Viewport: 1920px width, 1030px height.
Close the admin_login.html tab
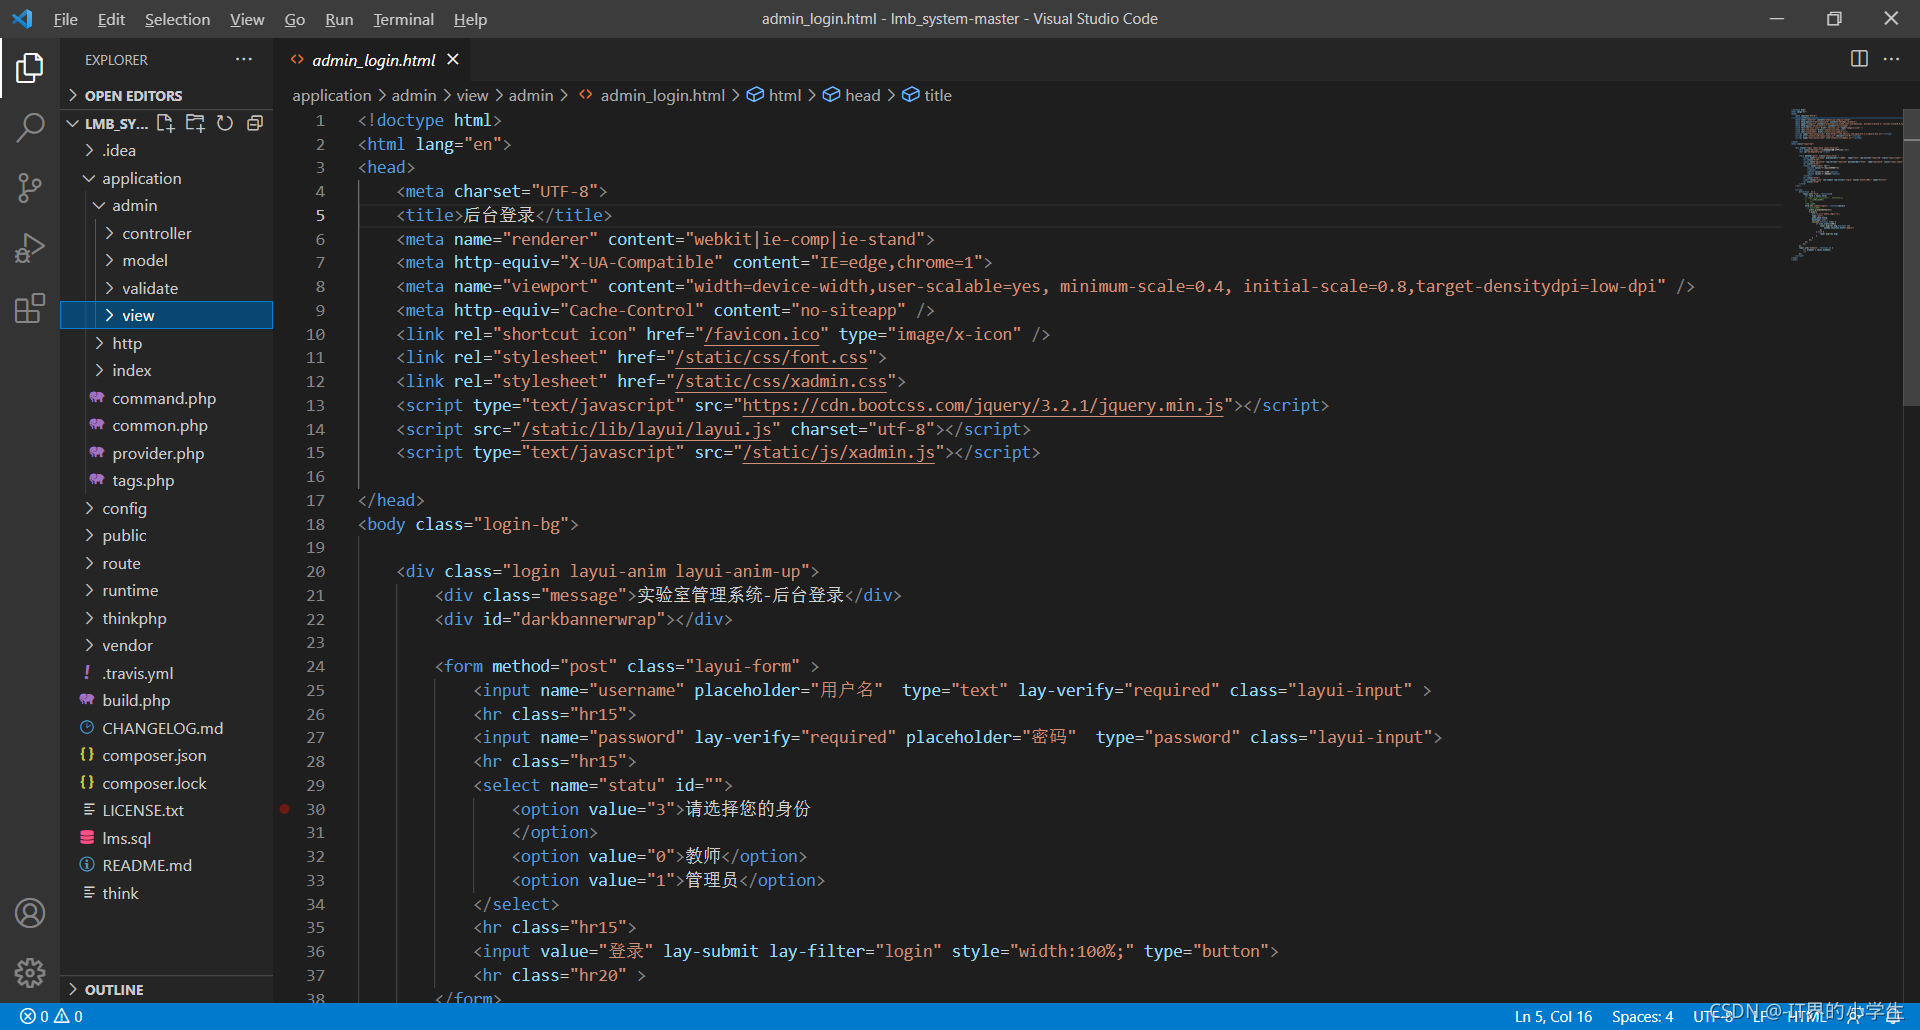[453, 60]
